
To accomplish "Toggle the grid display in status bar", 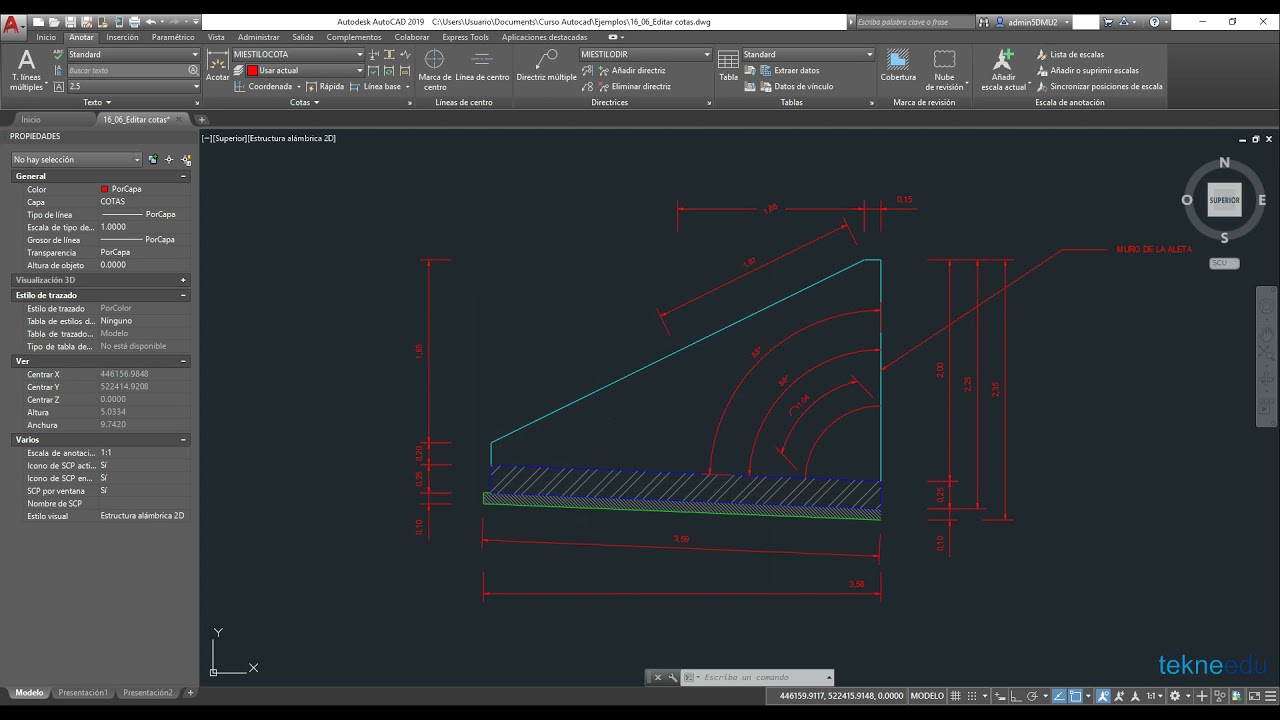I will [x=956, y=696].
